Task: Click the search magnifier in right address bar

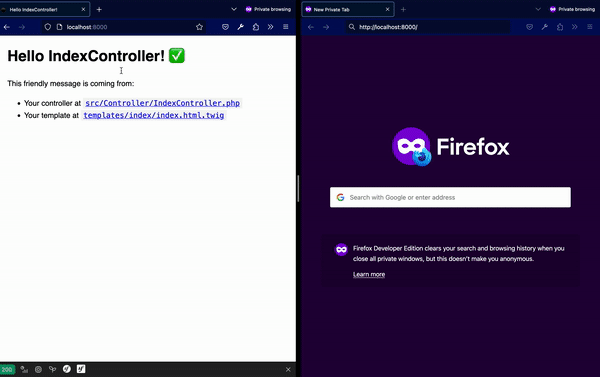Action: click(x=352, y=27)
